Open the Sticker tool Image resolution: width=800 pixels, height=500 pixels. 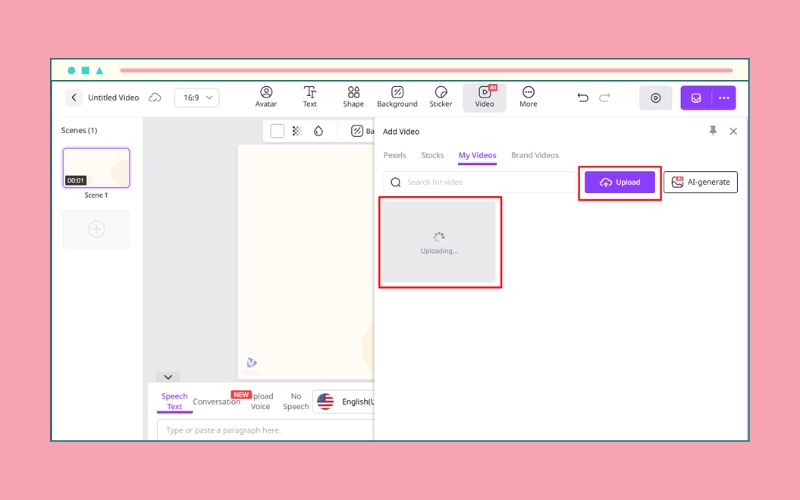(x=441, y=97)
